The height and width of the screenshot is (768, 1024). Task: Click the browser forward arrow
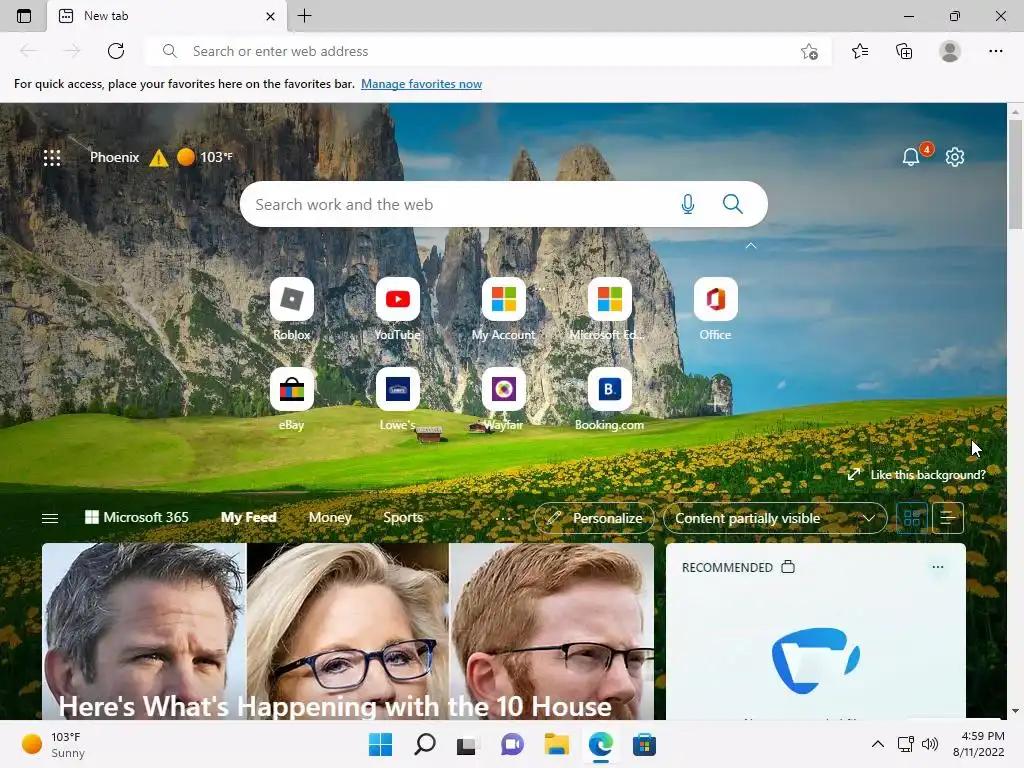[x=72, y=51]
